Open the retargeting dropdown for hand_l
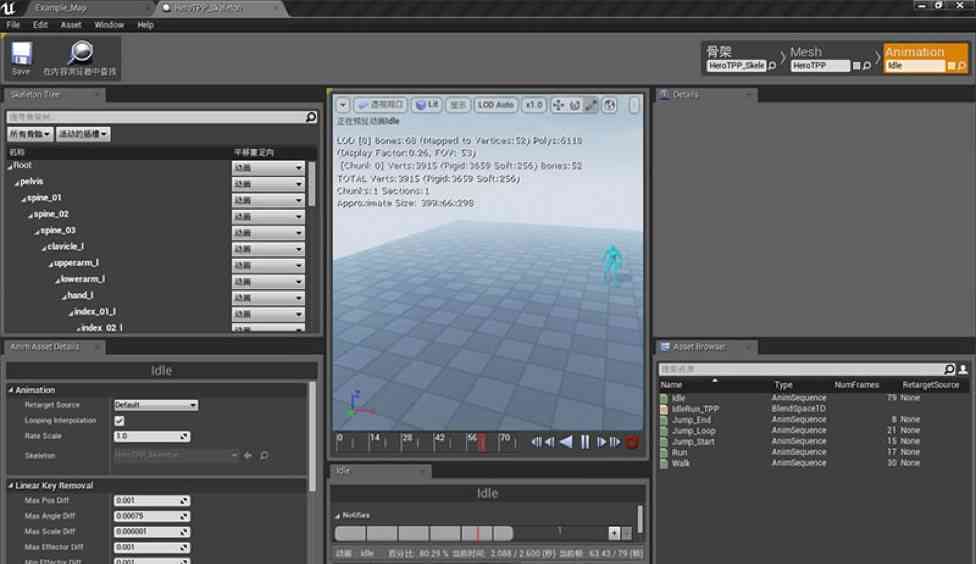Image resolution: width=976 pixels, height=564 pixels. point(268,298)
